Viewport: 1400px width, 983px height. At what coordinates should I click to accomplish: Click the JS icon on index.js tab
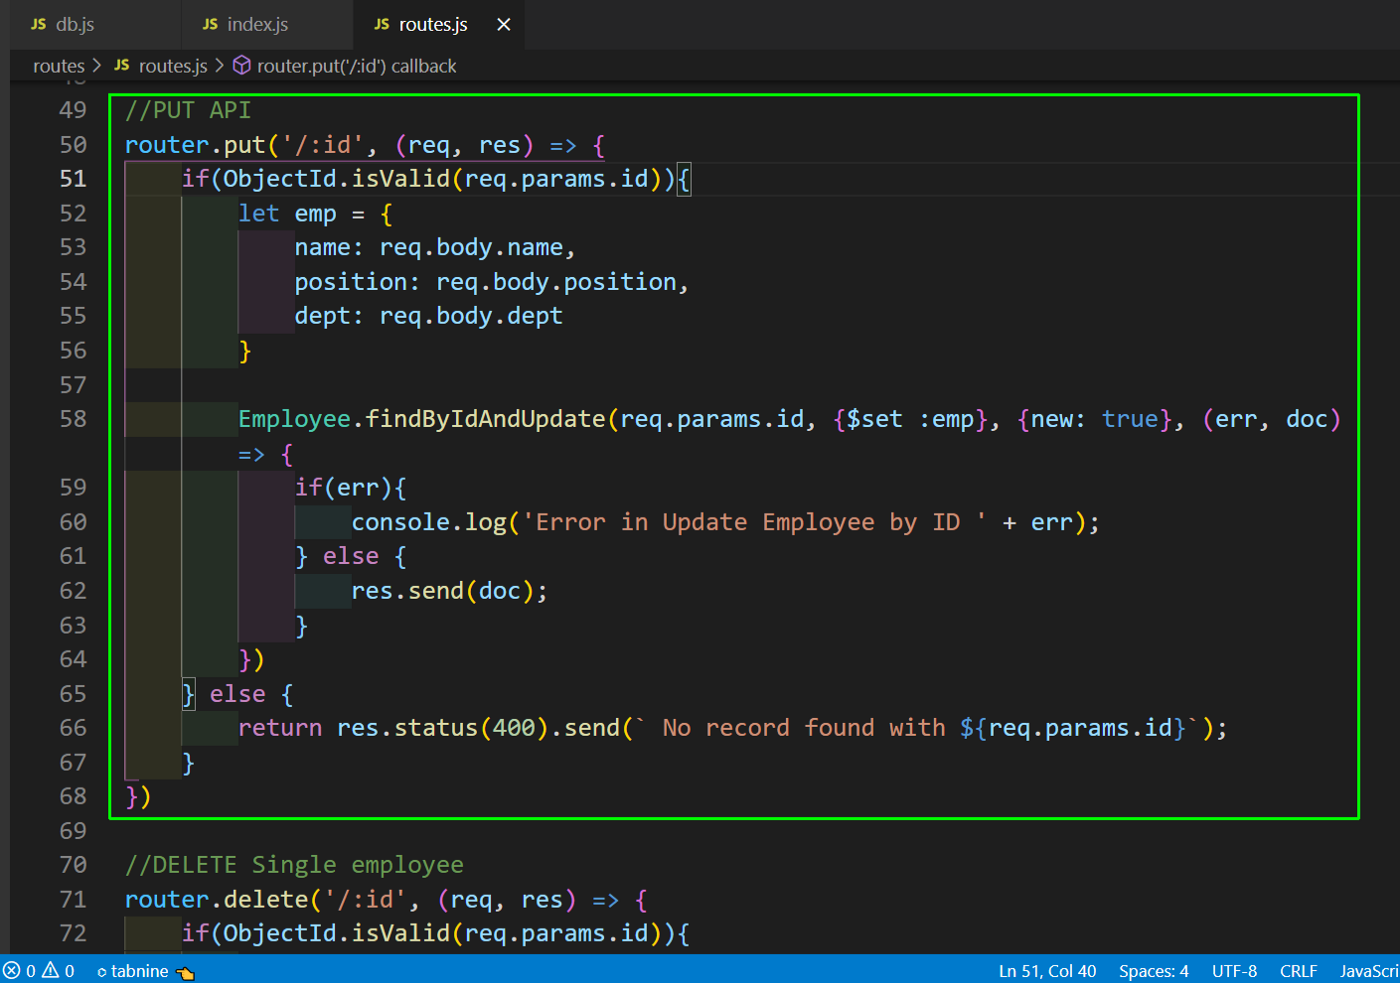pos(210,24)
